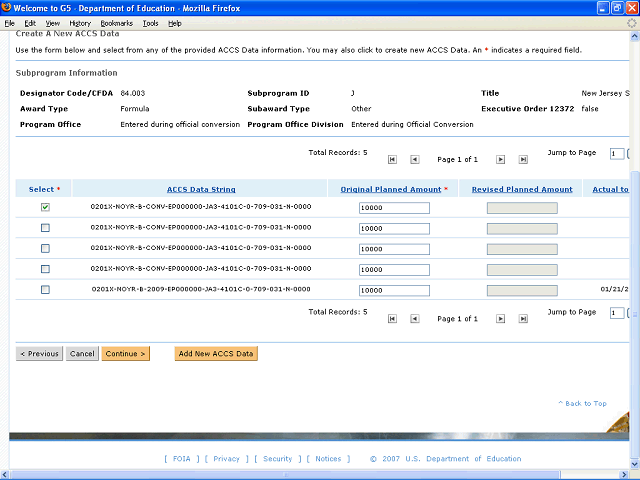640x480 pixels.
Task: Open the Notices footer link
Action: [328, 459]
